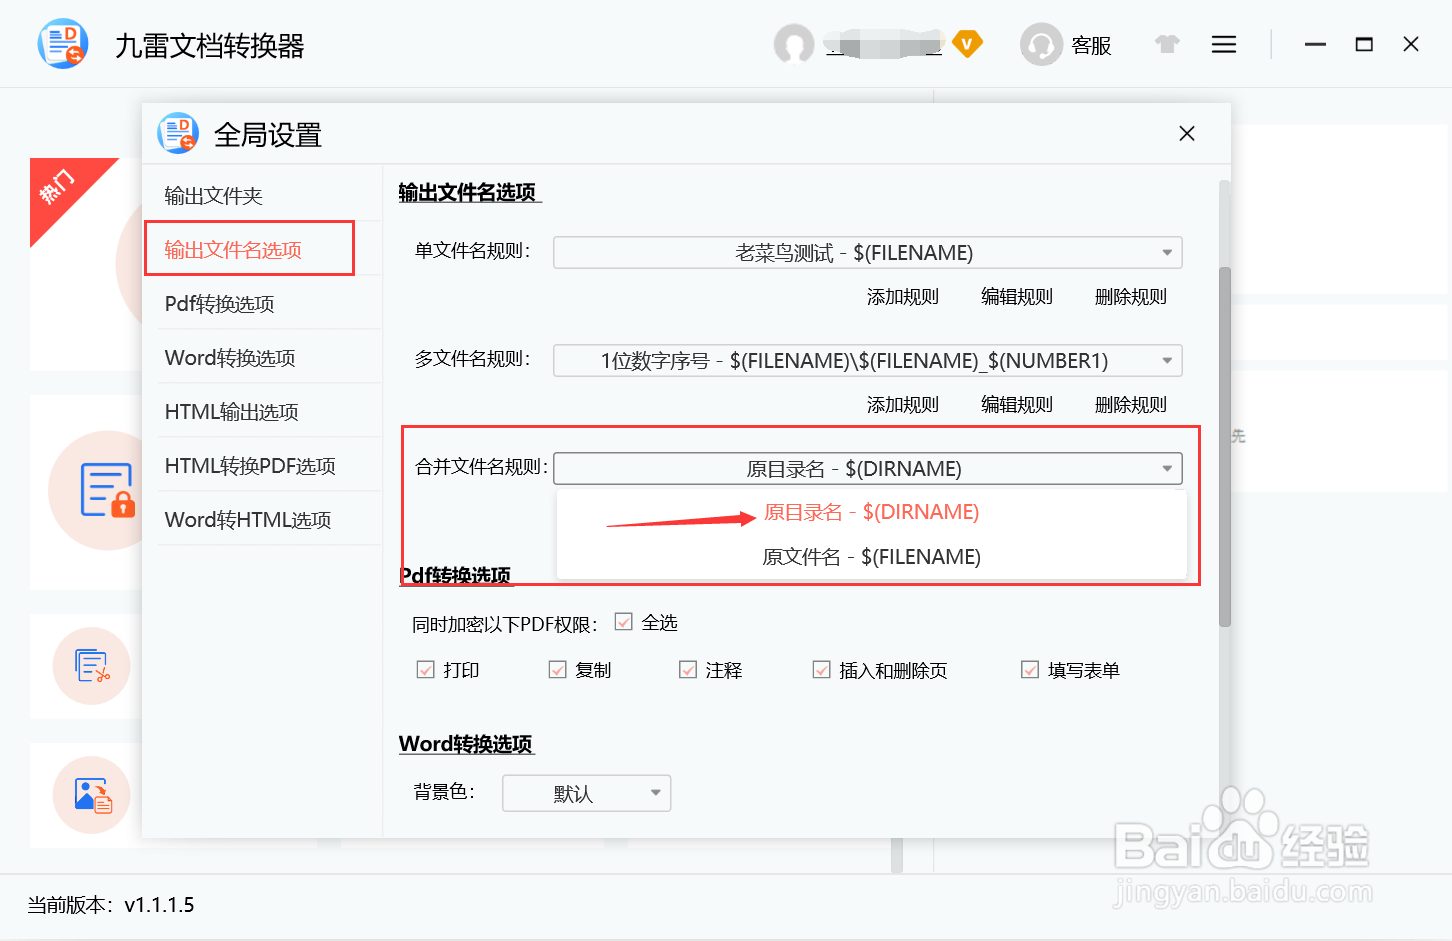Expand the 多文件名规则 dropdown
Image resolution: width=1452 pixels, height=941 pixels.
click(x=868, y=361)
